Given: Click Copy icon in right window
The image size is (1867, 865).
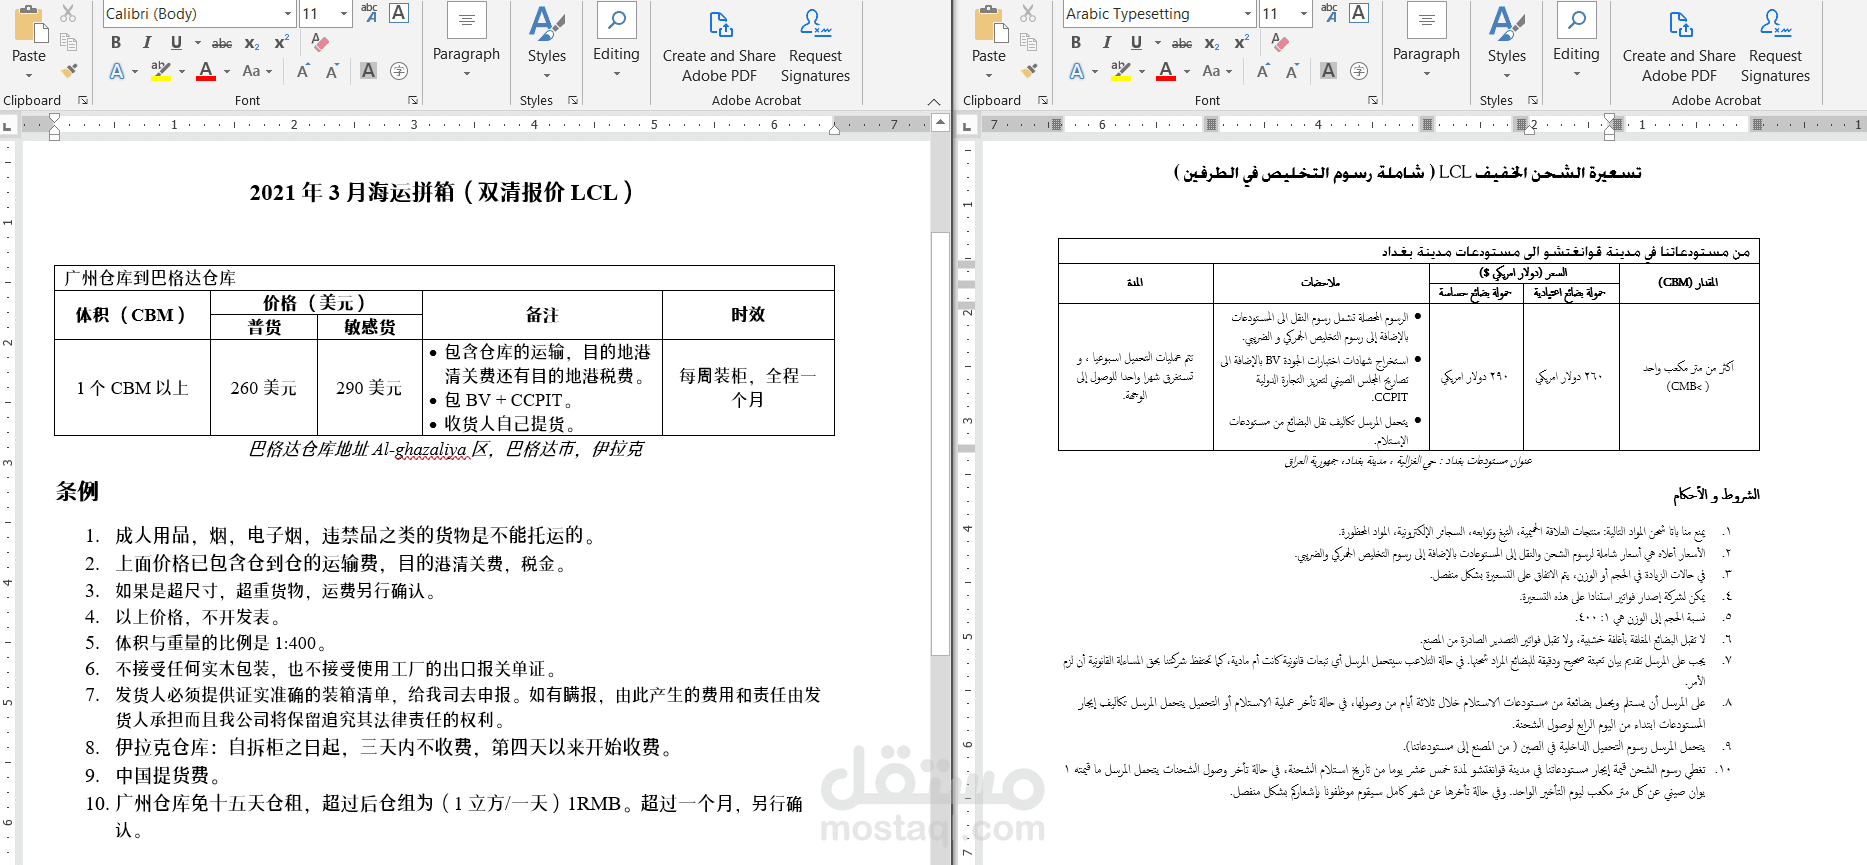Looking at the screenshot, I should [1028, 42].
